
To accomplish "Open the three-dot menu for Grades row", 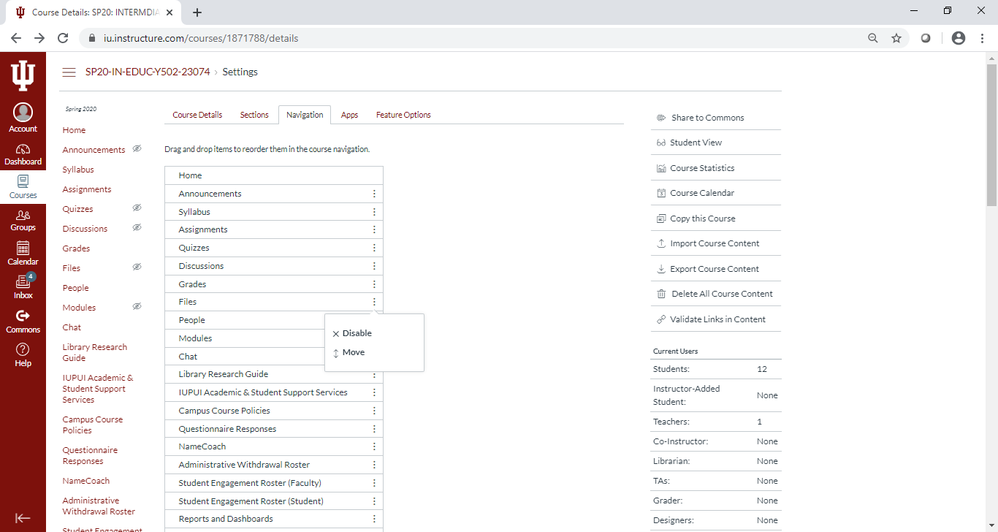I will click(x=374, y=284).
